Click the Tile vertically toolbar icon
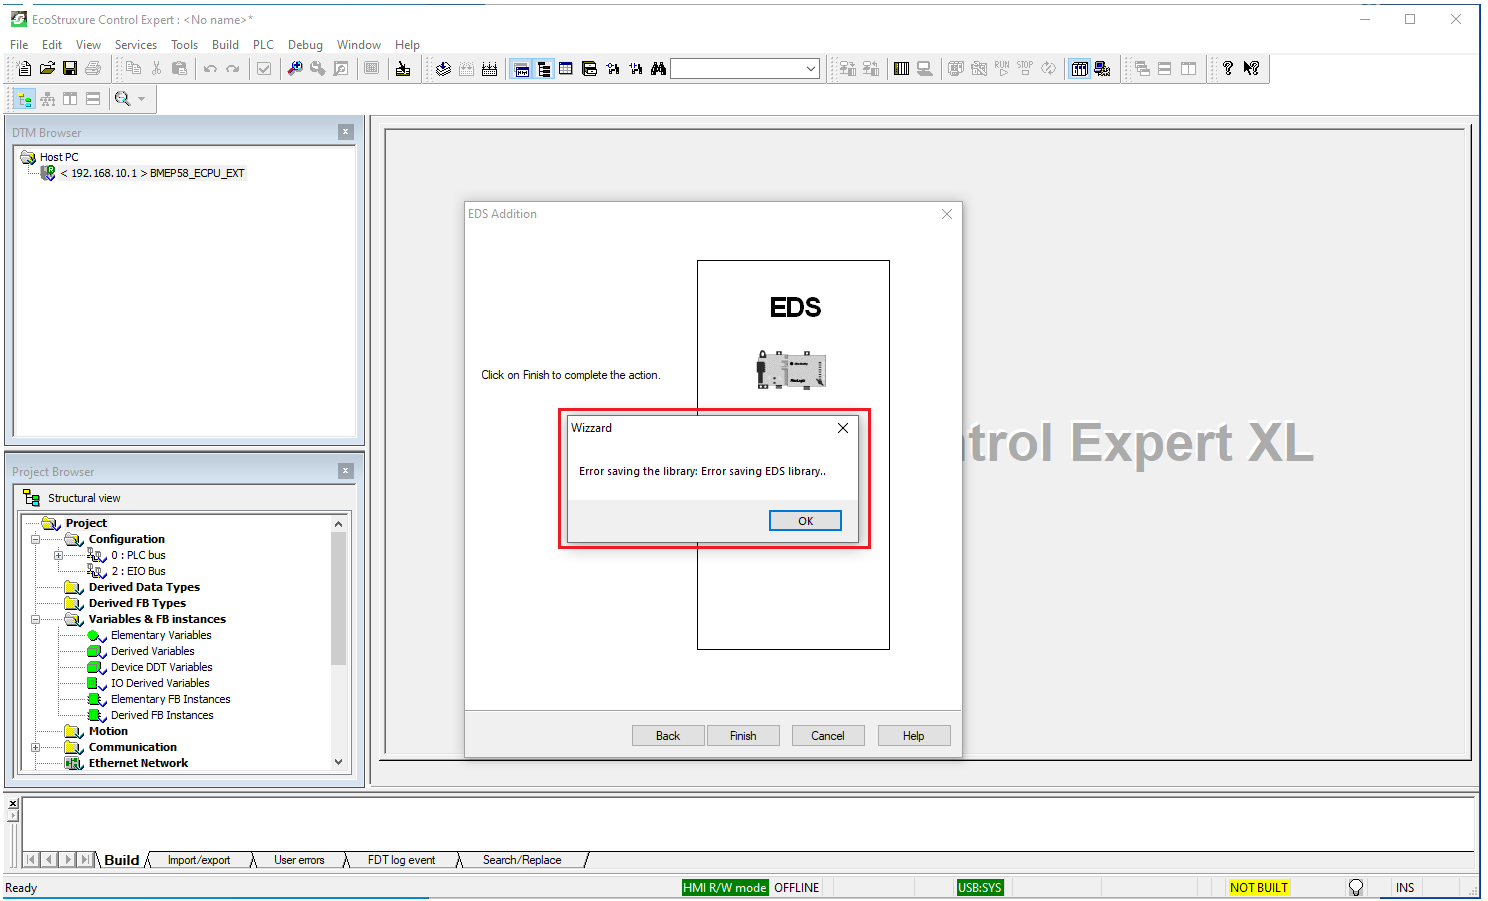Screen dimensions: 1488x901 click(x=1188, y=69)
